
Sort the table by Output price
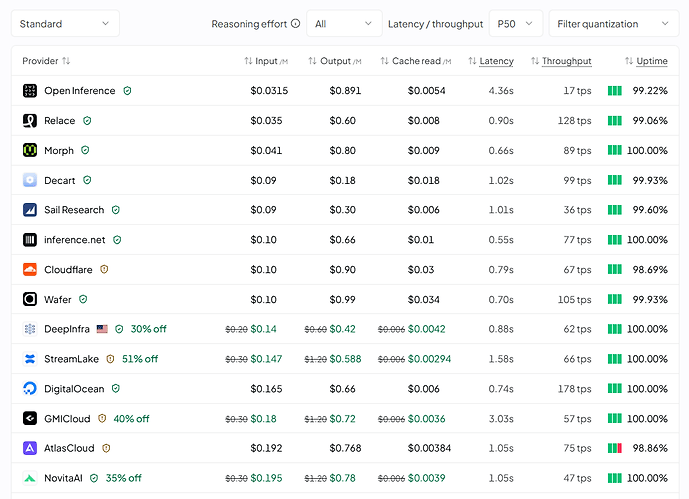[x=335, y=61]
